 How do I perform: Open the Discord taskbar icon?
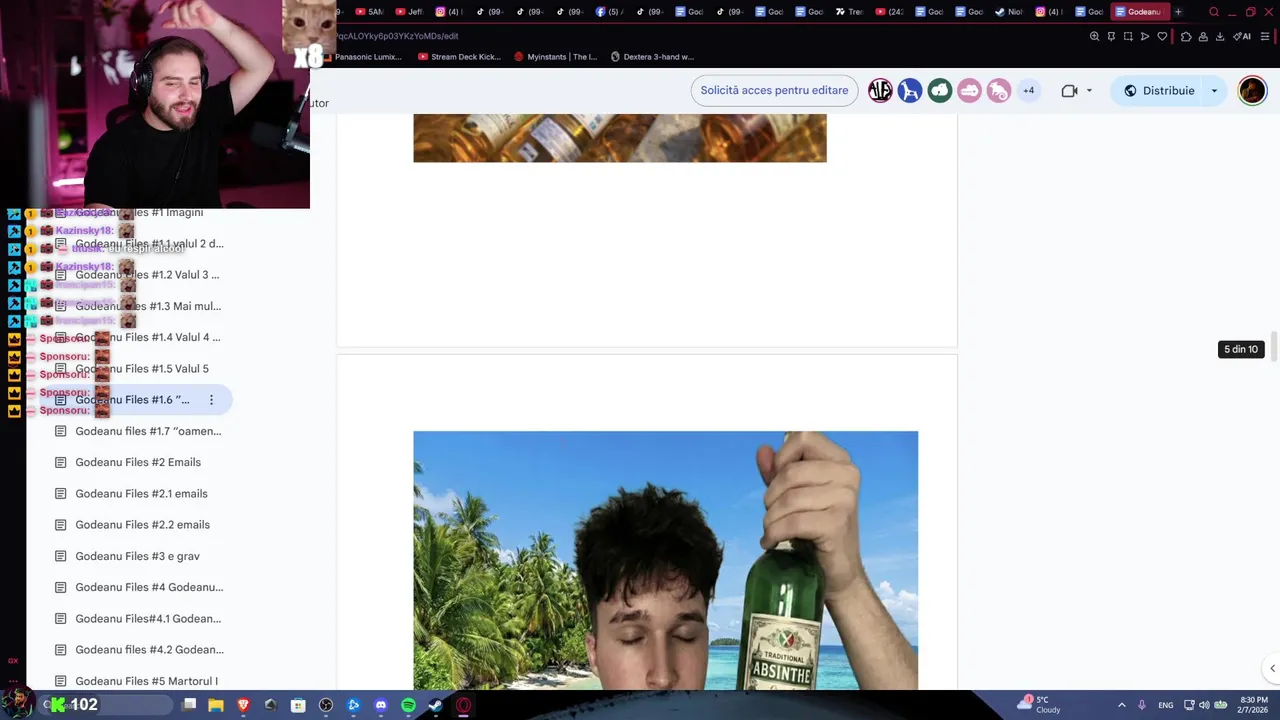[x=380, y=705]
